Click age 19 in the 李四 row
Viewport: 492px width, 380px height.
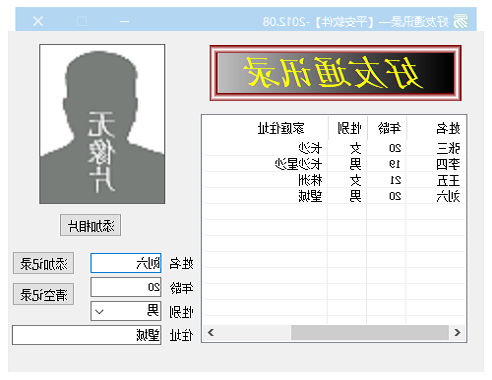[395, 164]
